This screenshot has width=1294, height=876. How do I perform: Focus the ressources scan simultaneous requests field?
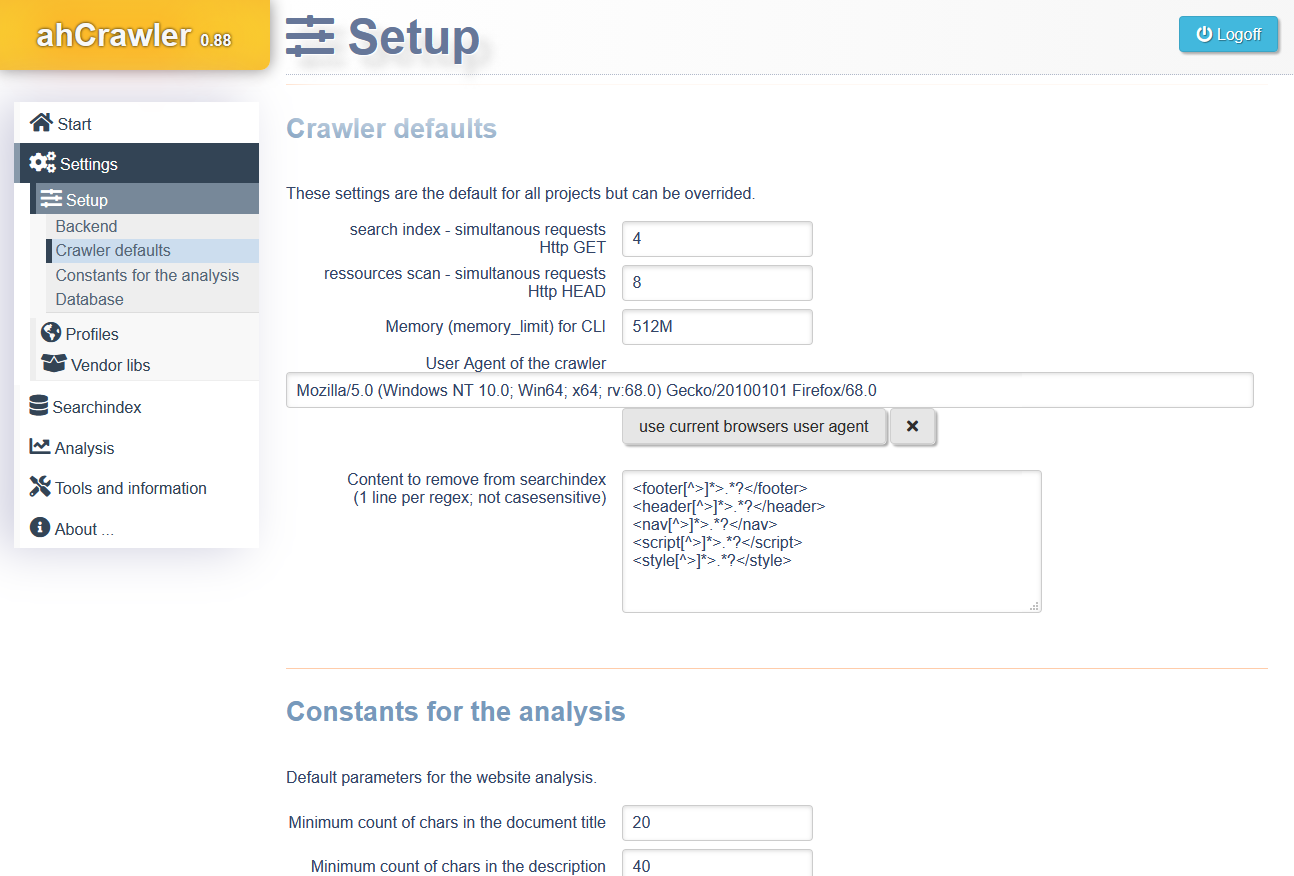pos(717,283)
